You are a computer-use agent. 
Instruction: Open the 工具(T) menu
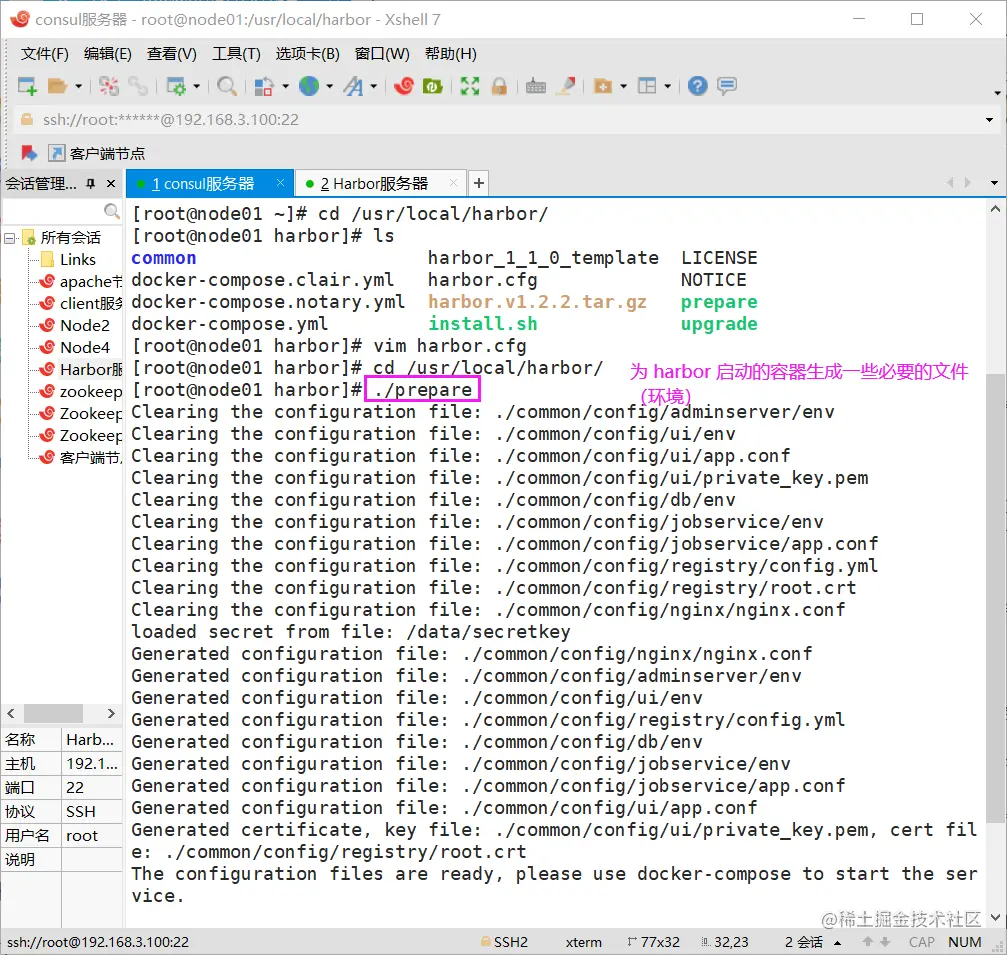pyautogui.click(x=236, y=53)
